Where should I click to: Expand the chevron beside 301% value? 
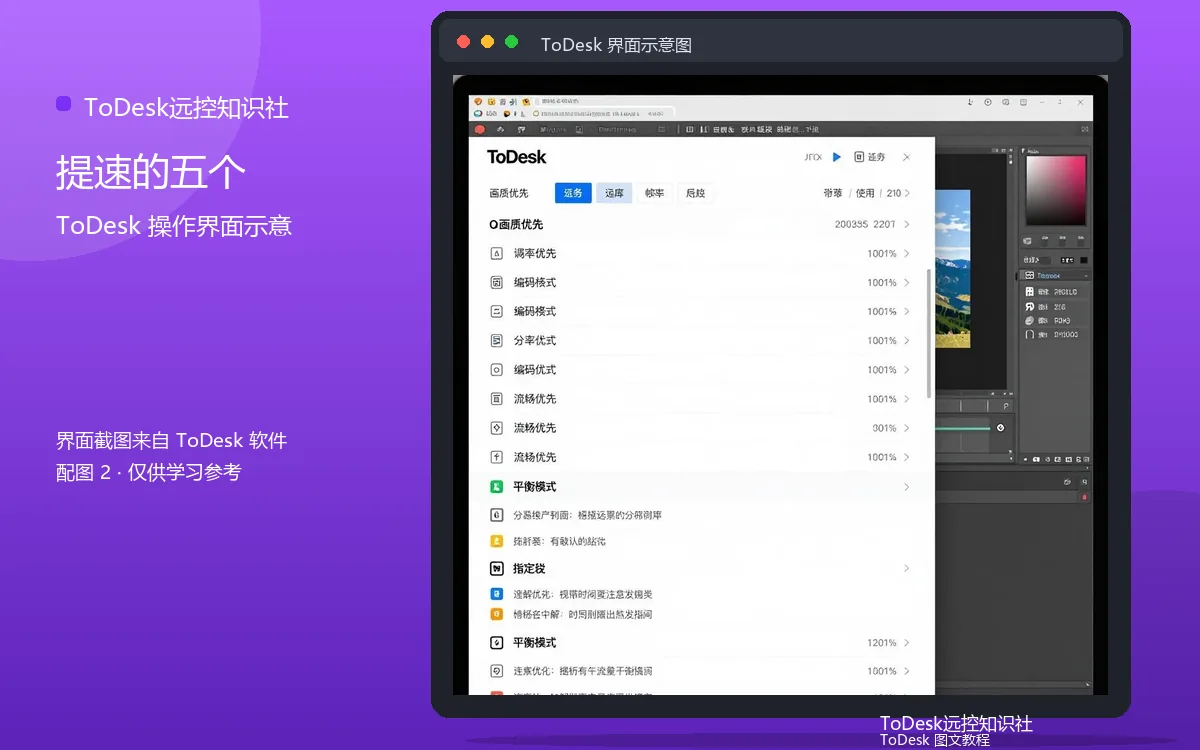[x=907, y=428]
